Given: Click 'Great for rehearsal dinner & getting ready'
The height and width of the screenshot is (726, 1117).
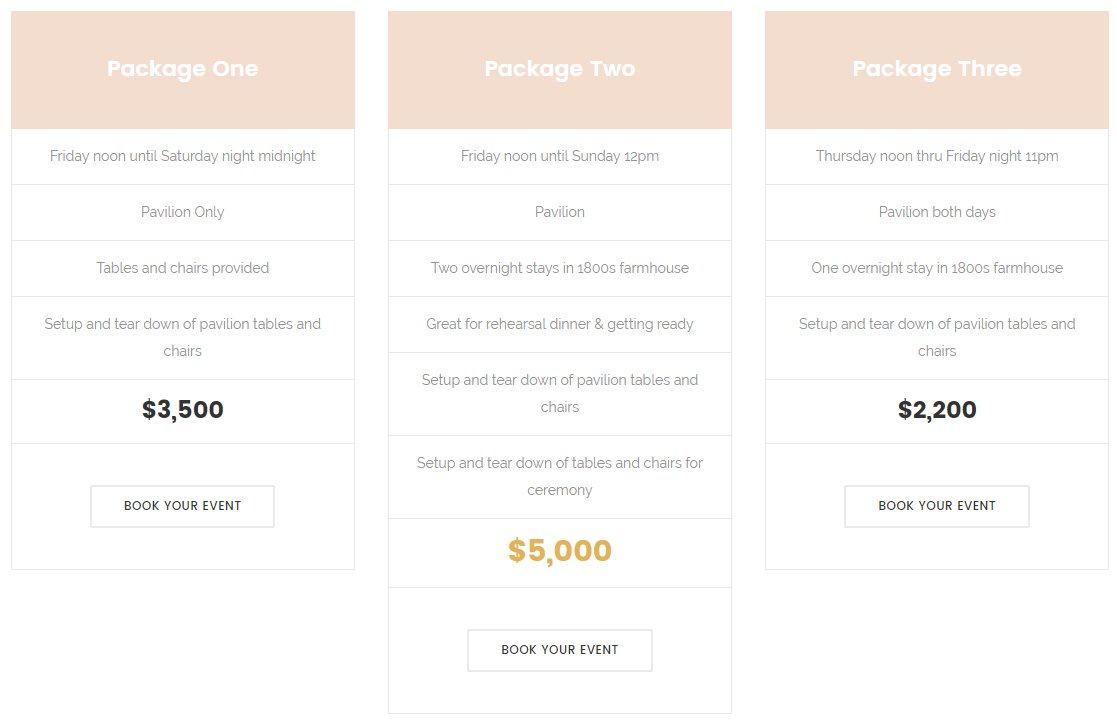Looking at the screenshot, I should [x=560, y=324].
